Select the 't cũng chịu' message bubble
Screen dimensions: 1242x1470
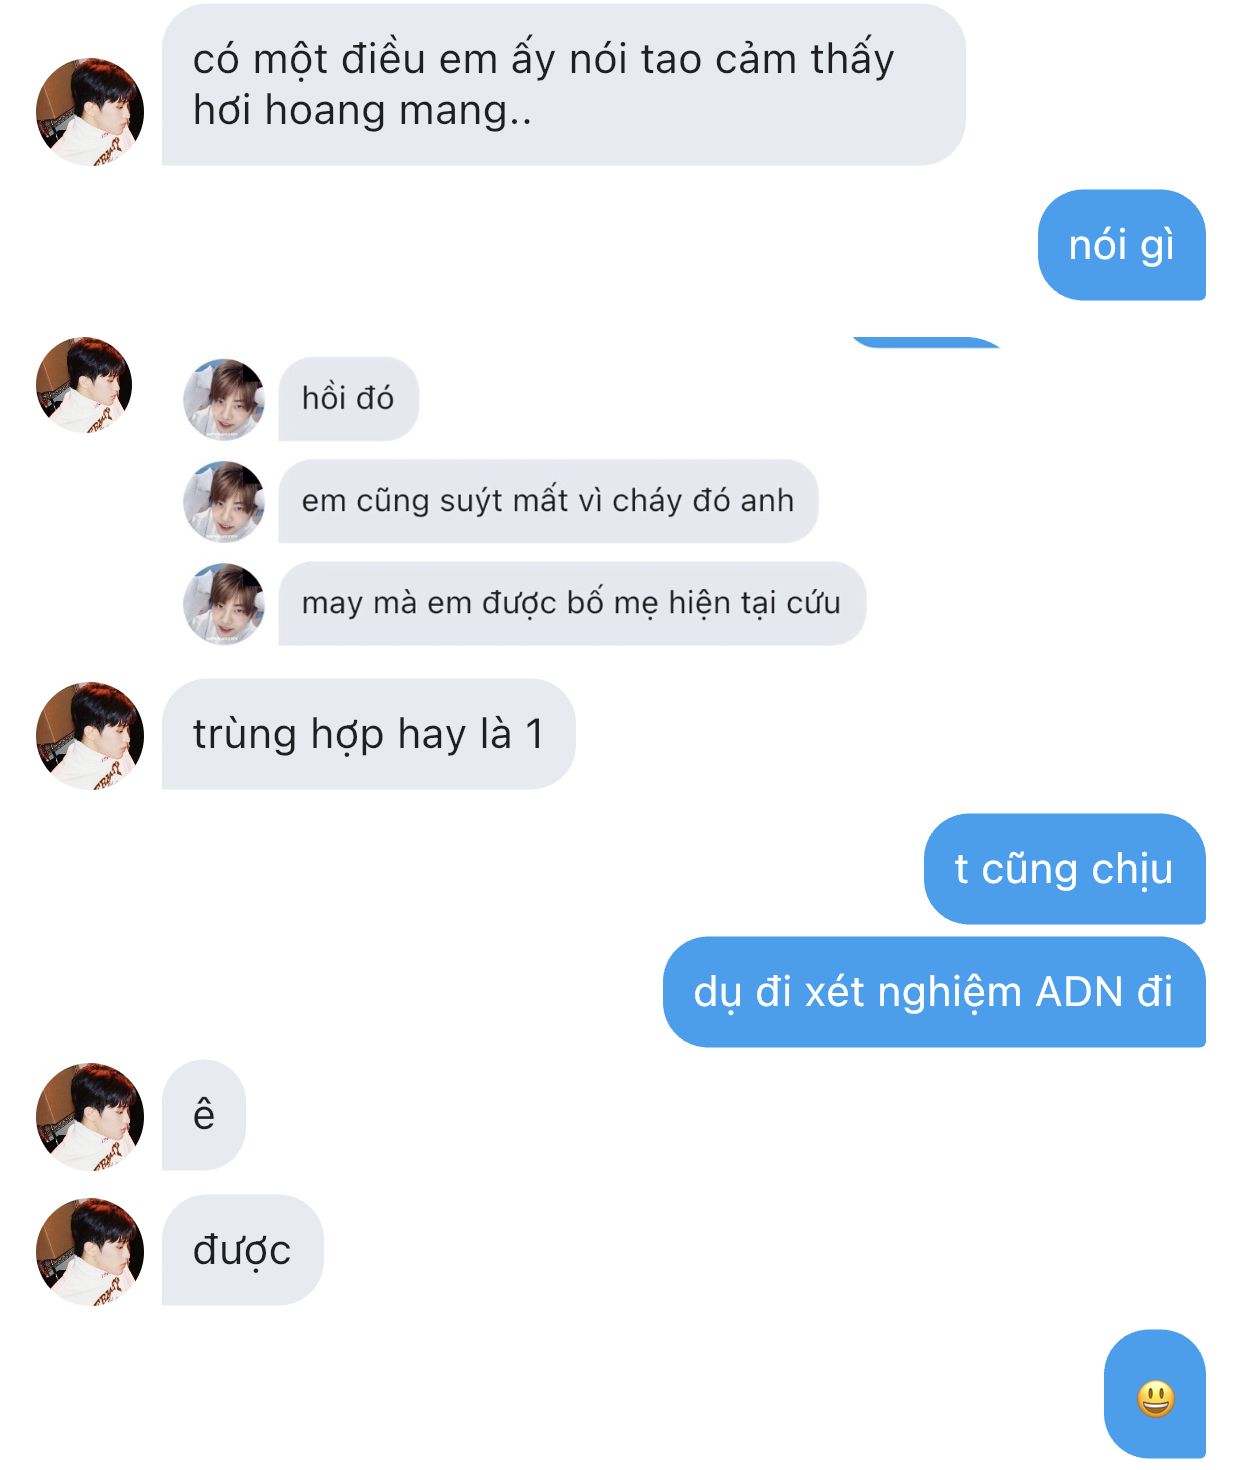tap(1065, 869)
